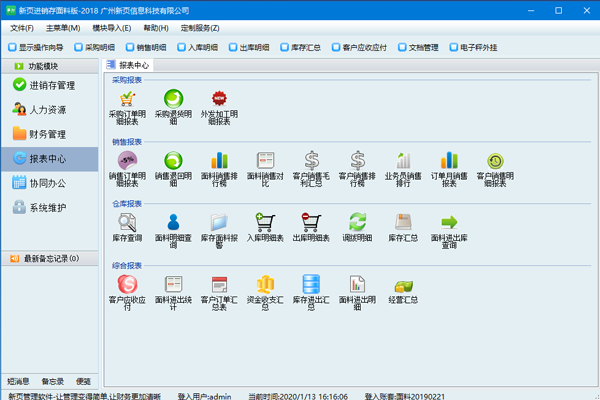
Task: Click 显示操作向导 in toolbar
Action: [36, 47]
